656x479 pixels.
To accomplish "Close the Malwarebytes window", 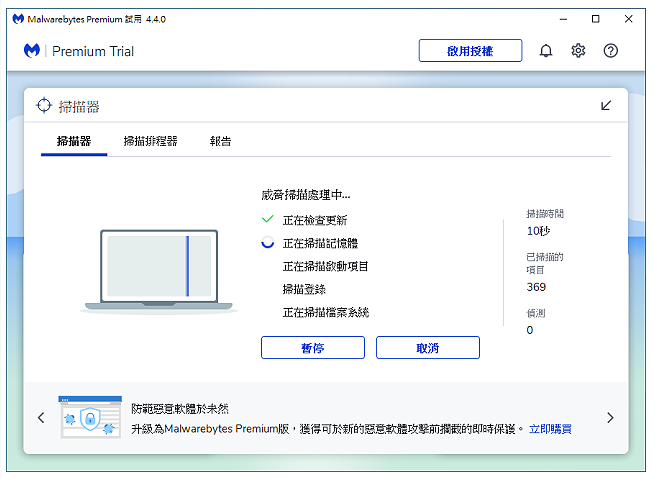I will (x=628, y=19).
